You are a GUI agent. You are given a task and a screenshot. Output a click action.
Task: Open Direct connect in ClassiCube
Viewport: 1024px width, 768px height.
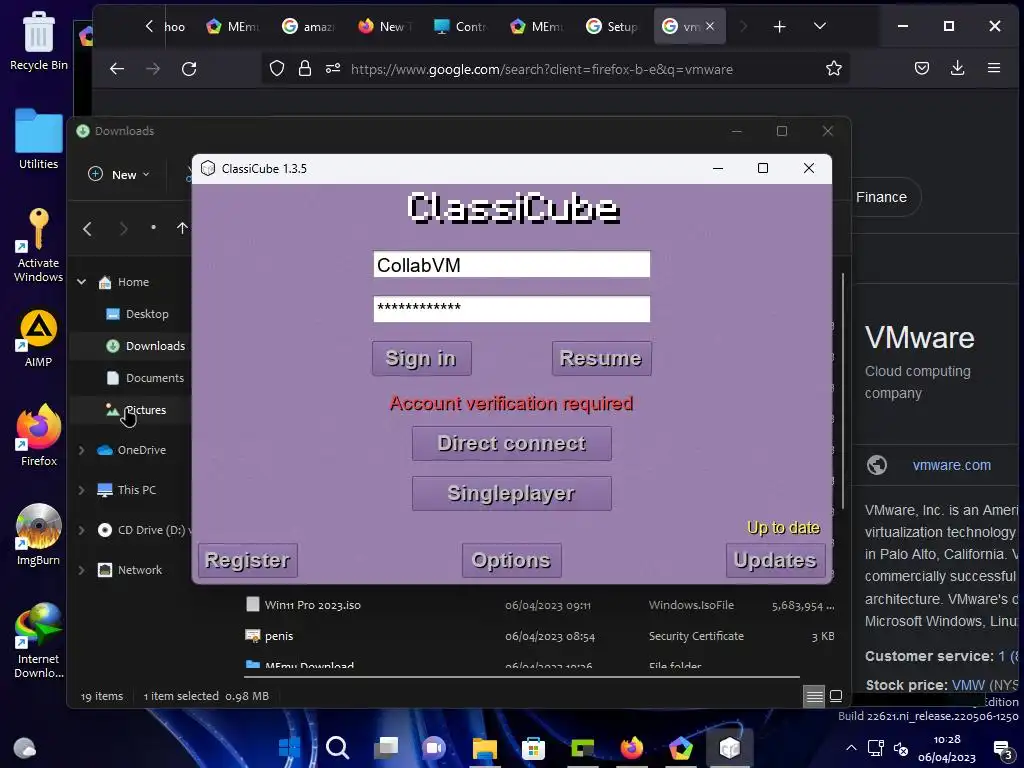(511, 443)
